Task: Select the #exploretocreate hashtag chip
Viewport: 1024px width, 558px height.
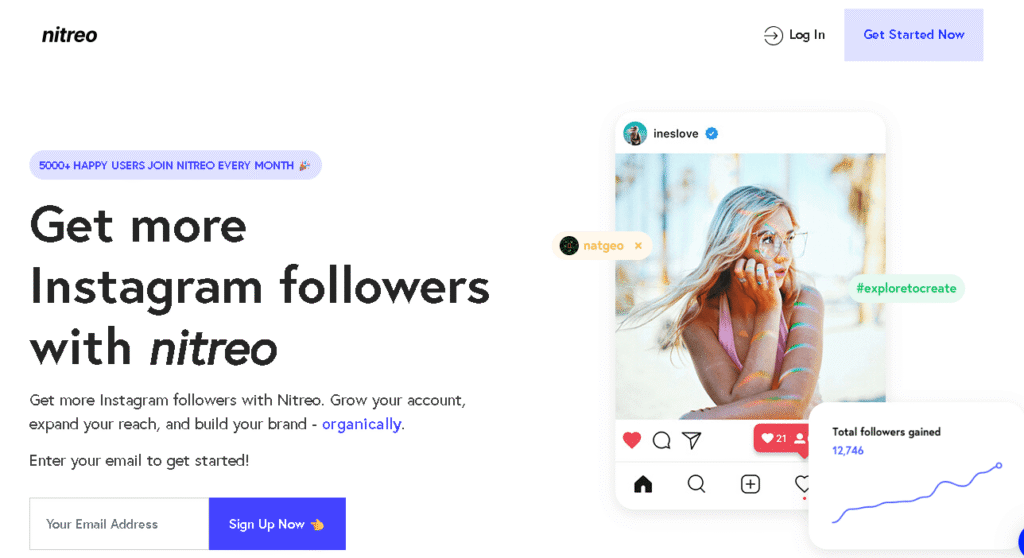Action: tap(906, 288)
